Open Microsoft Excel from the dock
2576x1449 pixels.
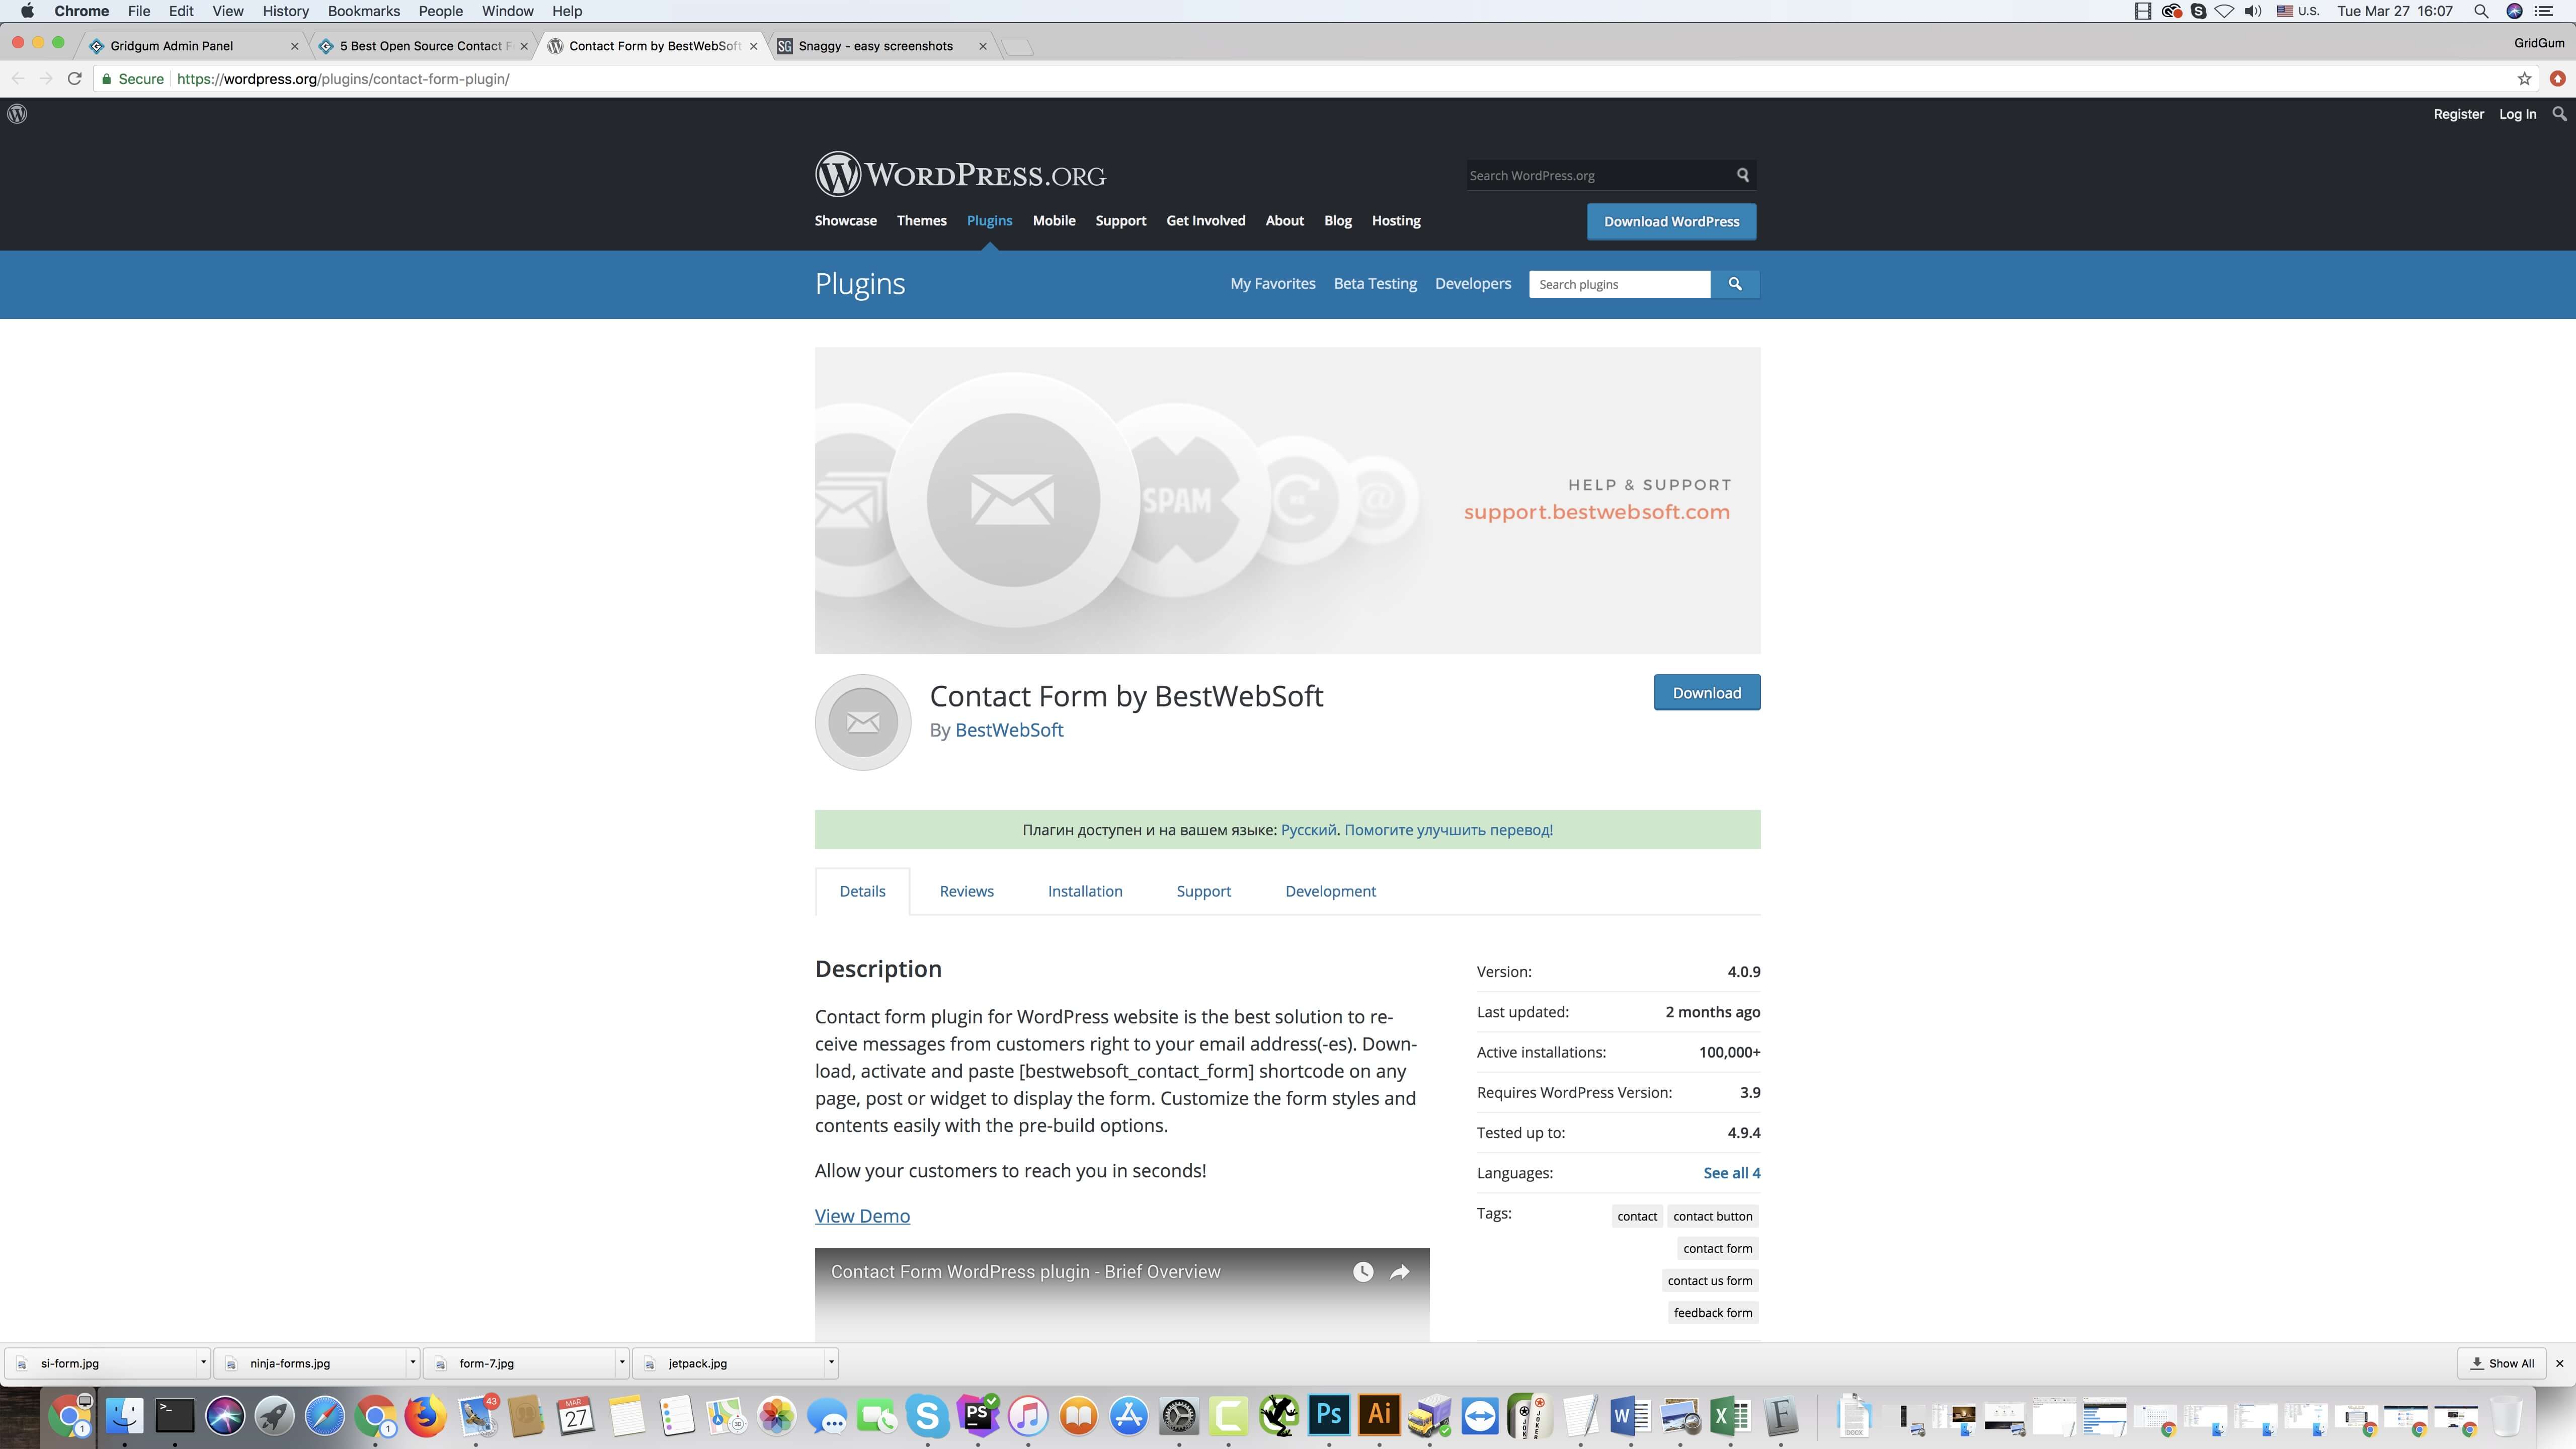coord(1731,1416)
